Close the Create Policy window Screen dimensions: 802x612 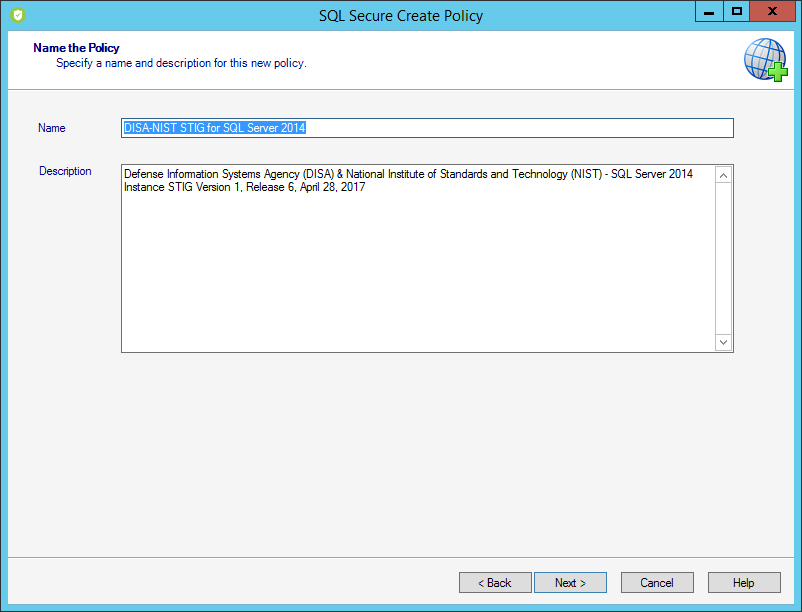772,12
